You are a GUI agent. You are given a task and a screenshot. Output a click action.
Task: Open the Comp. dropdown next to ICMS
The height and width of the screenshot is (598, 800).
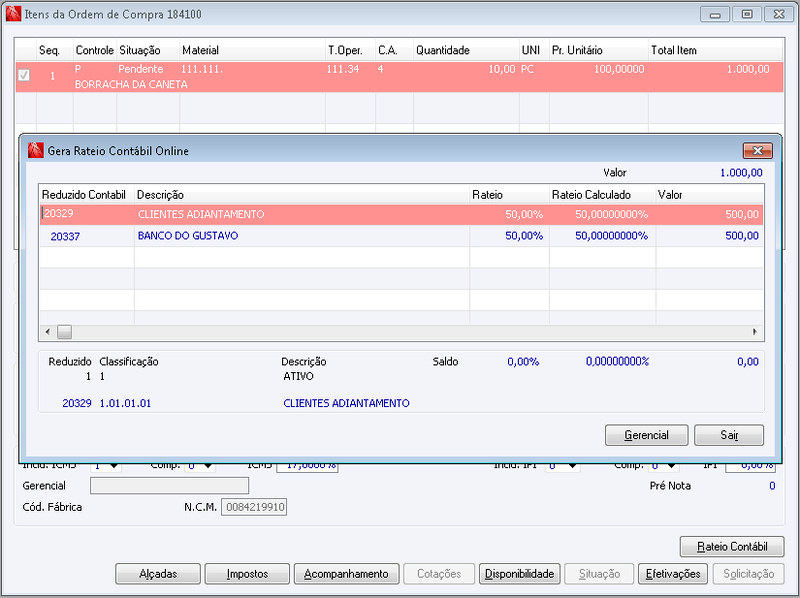click(208, 466)
